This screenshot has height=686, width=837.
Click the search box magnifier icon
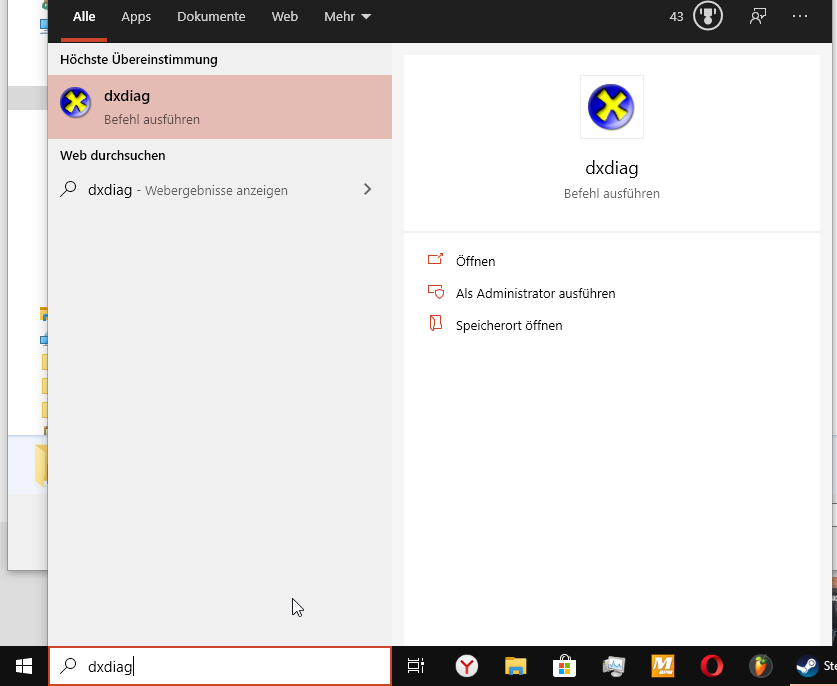pos(68,665)
